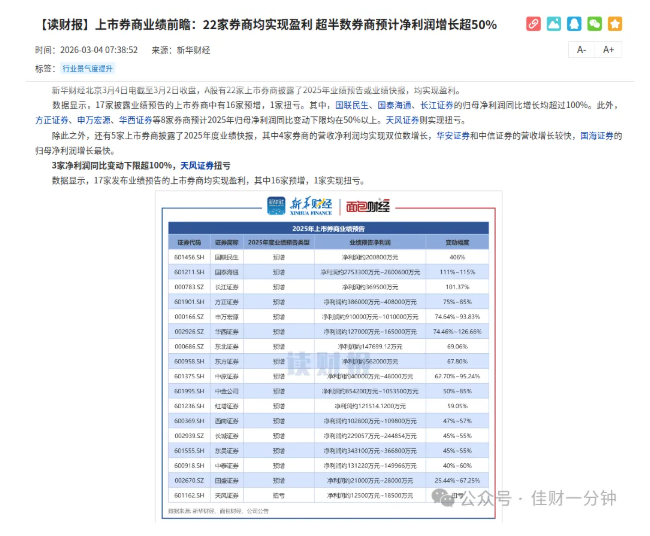Click the 变动幅度 column header
The height and width of the screenshot is (536, 650).
point(457,242)
